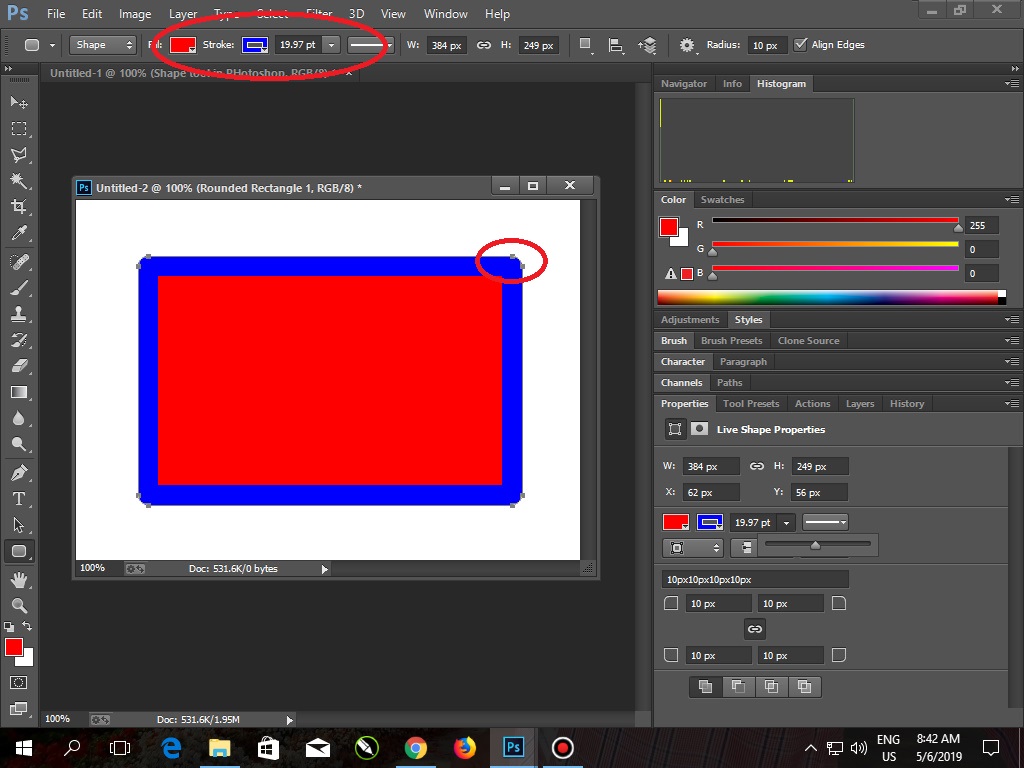Click the W width value in Properties panel

coord(712,465)
